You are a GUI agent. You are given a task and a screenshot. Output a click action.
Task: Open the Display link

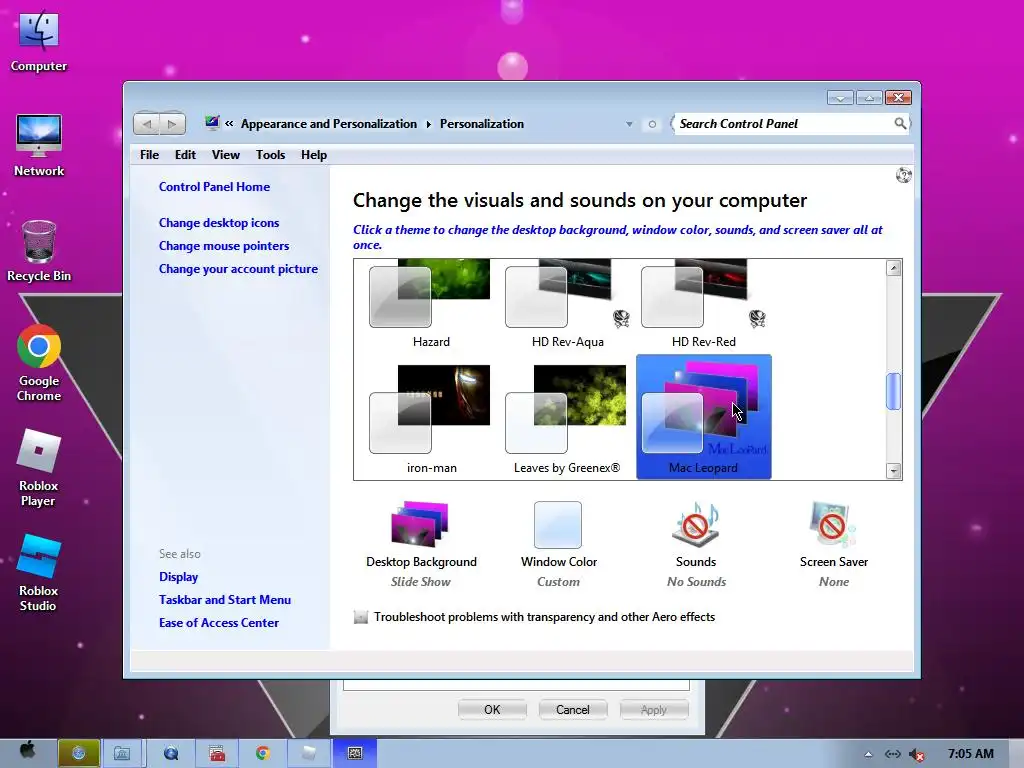click(178, 577)
